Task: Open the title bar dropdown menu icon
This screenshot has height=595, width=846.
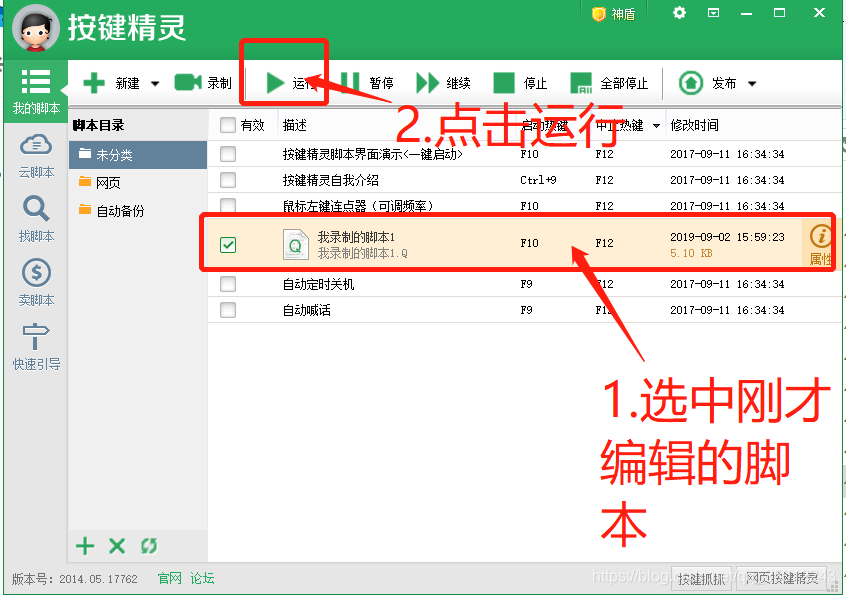Action: (x=713, y=12)
